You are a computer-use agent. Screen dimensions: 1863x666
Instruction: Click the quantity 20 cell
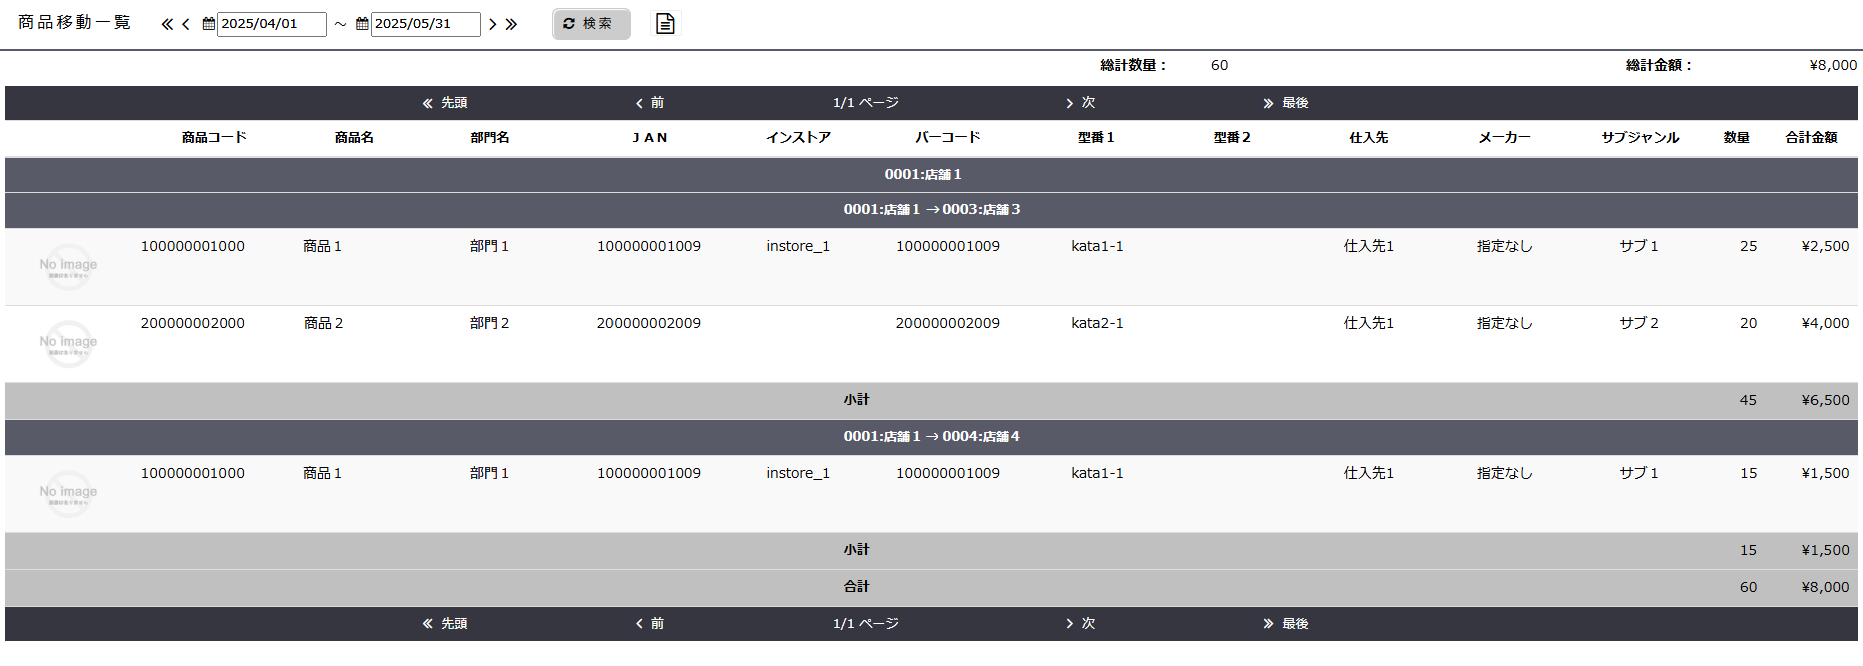pos(1748,323)
